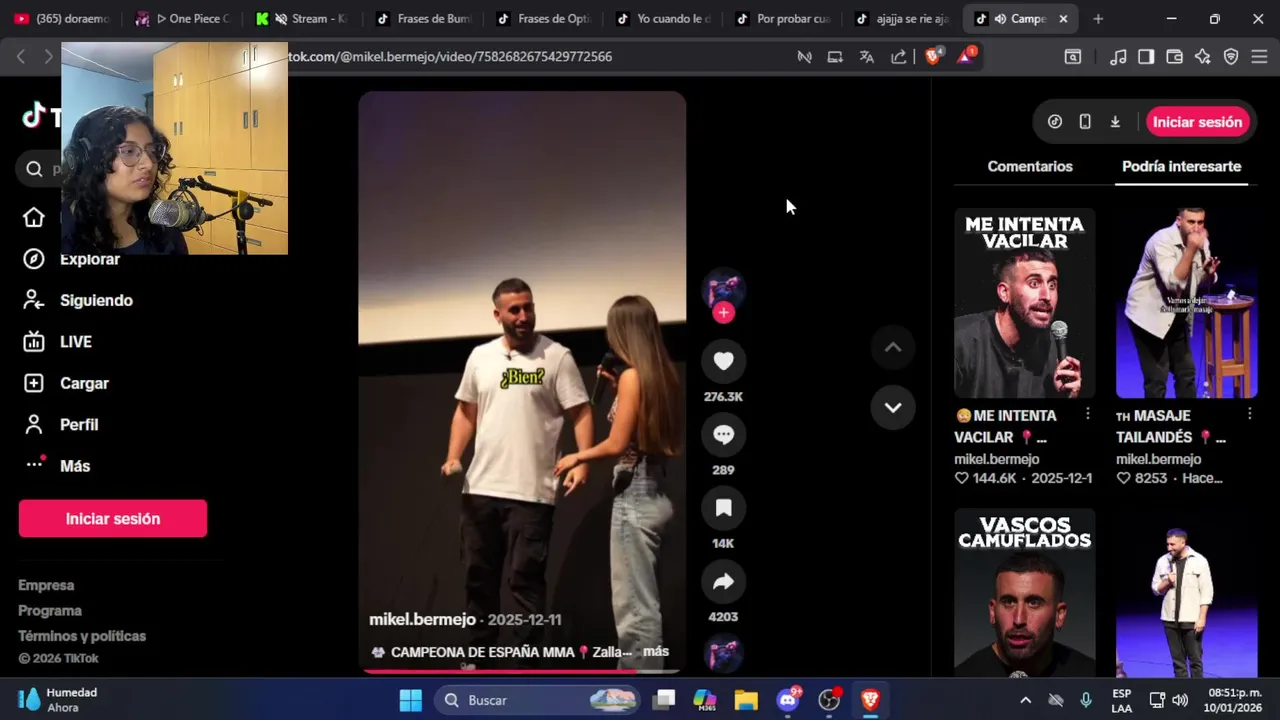Screen dimensions: 1280x720
Task: Like the video with the heart icon
Action: click(723, 361)
